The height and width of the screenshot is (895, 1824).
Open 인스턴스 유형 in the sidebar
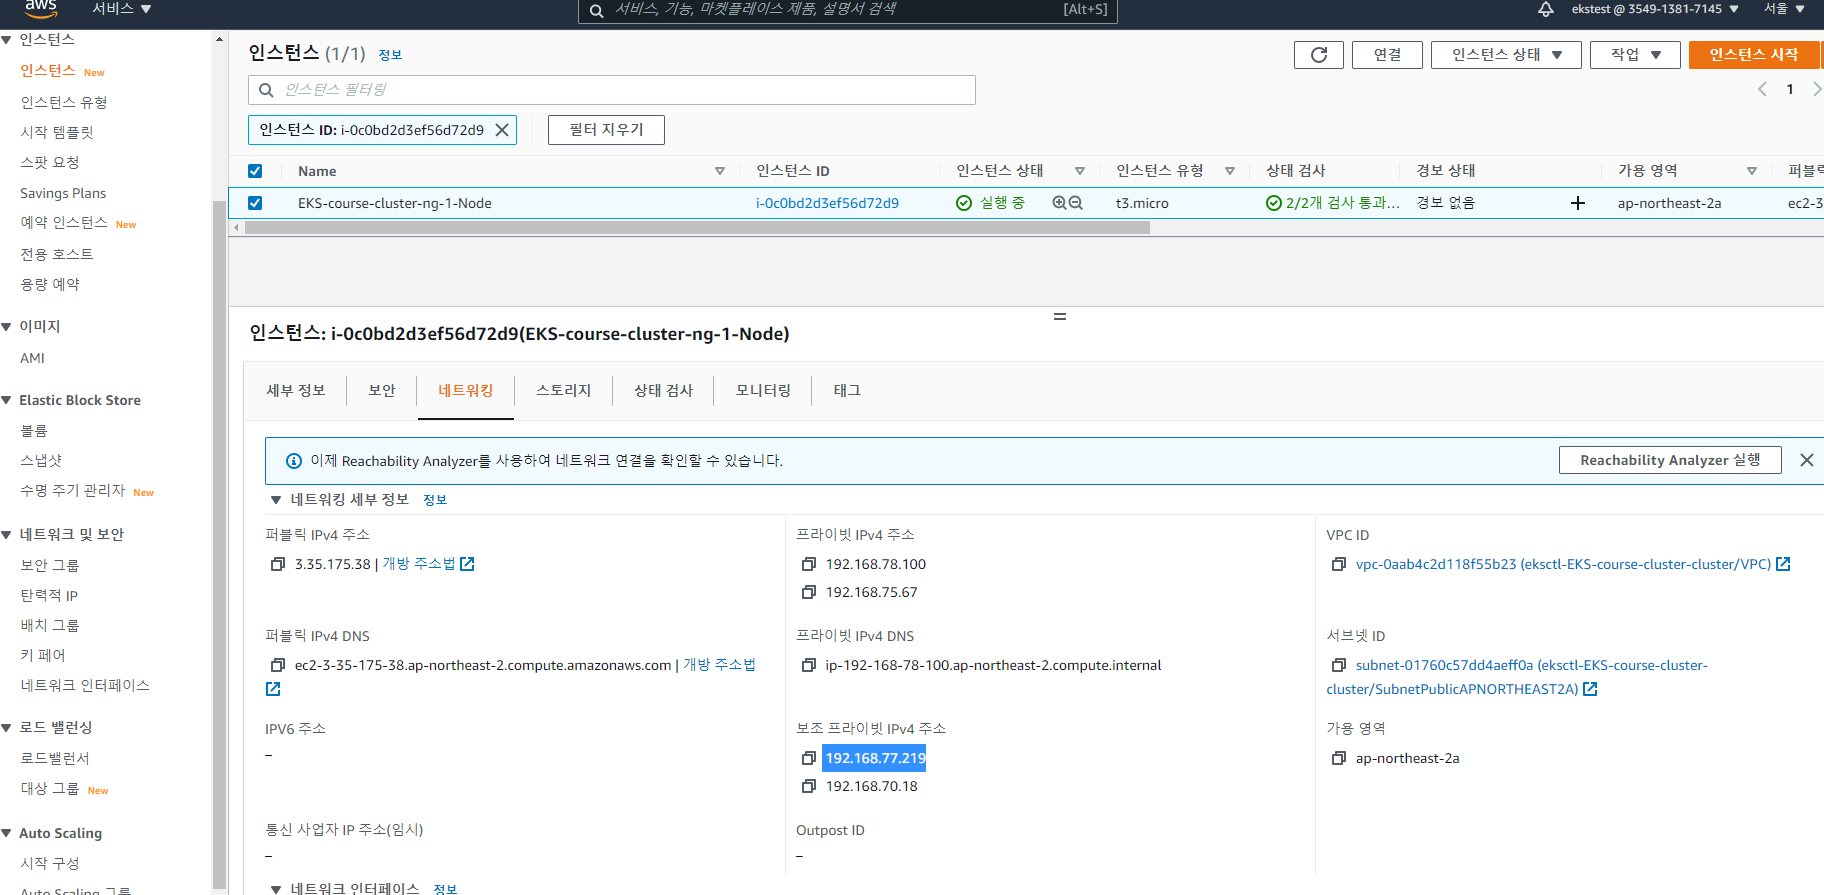(x=64, y=102)
